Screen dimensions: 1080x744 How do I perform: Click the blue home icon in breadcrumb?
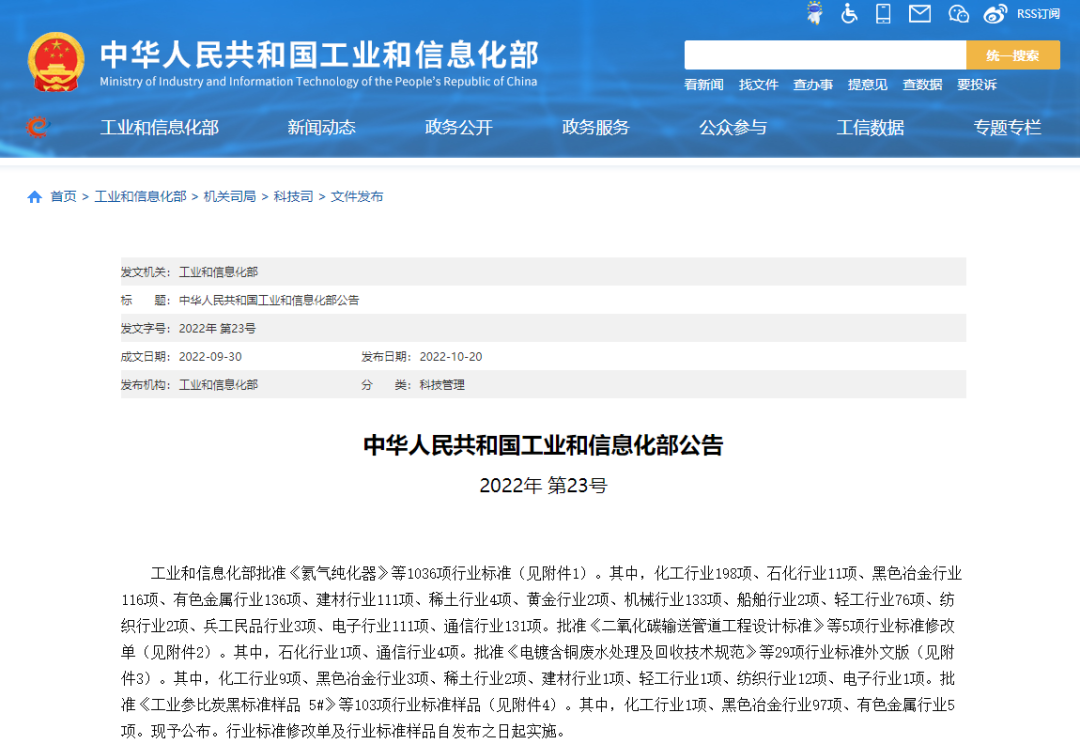34,197
